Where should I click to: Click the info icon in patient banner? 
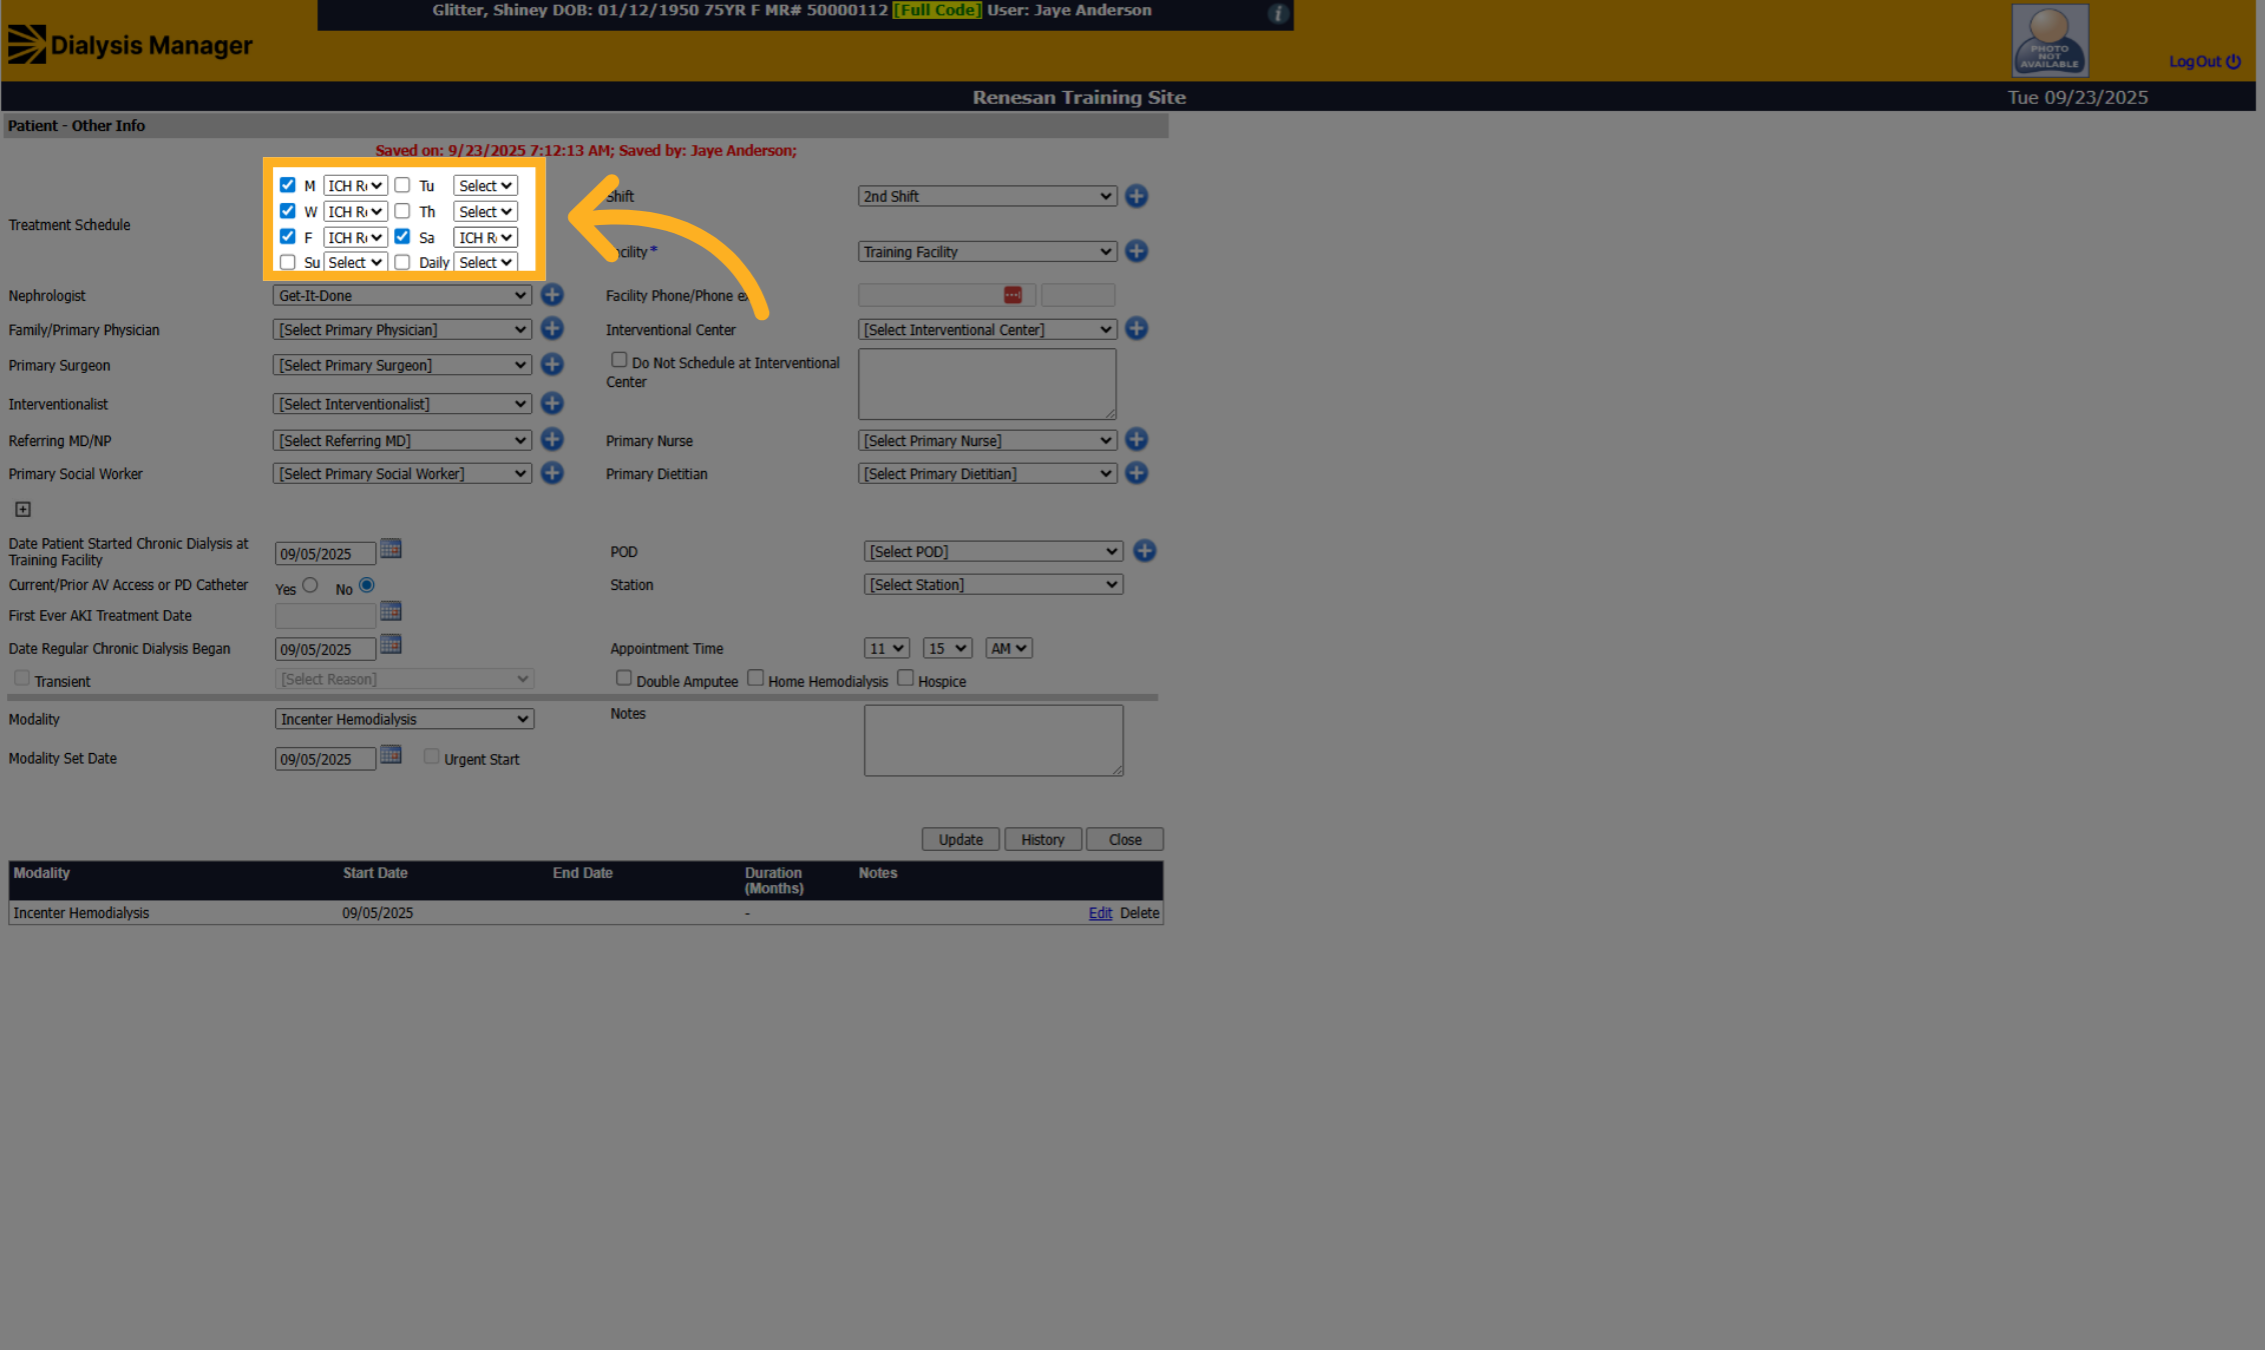coord(1278,14)
